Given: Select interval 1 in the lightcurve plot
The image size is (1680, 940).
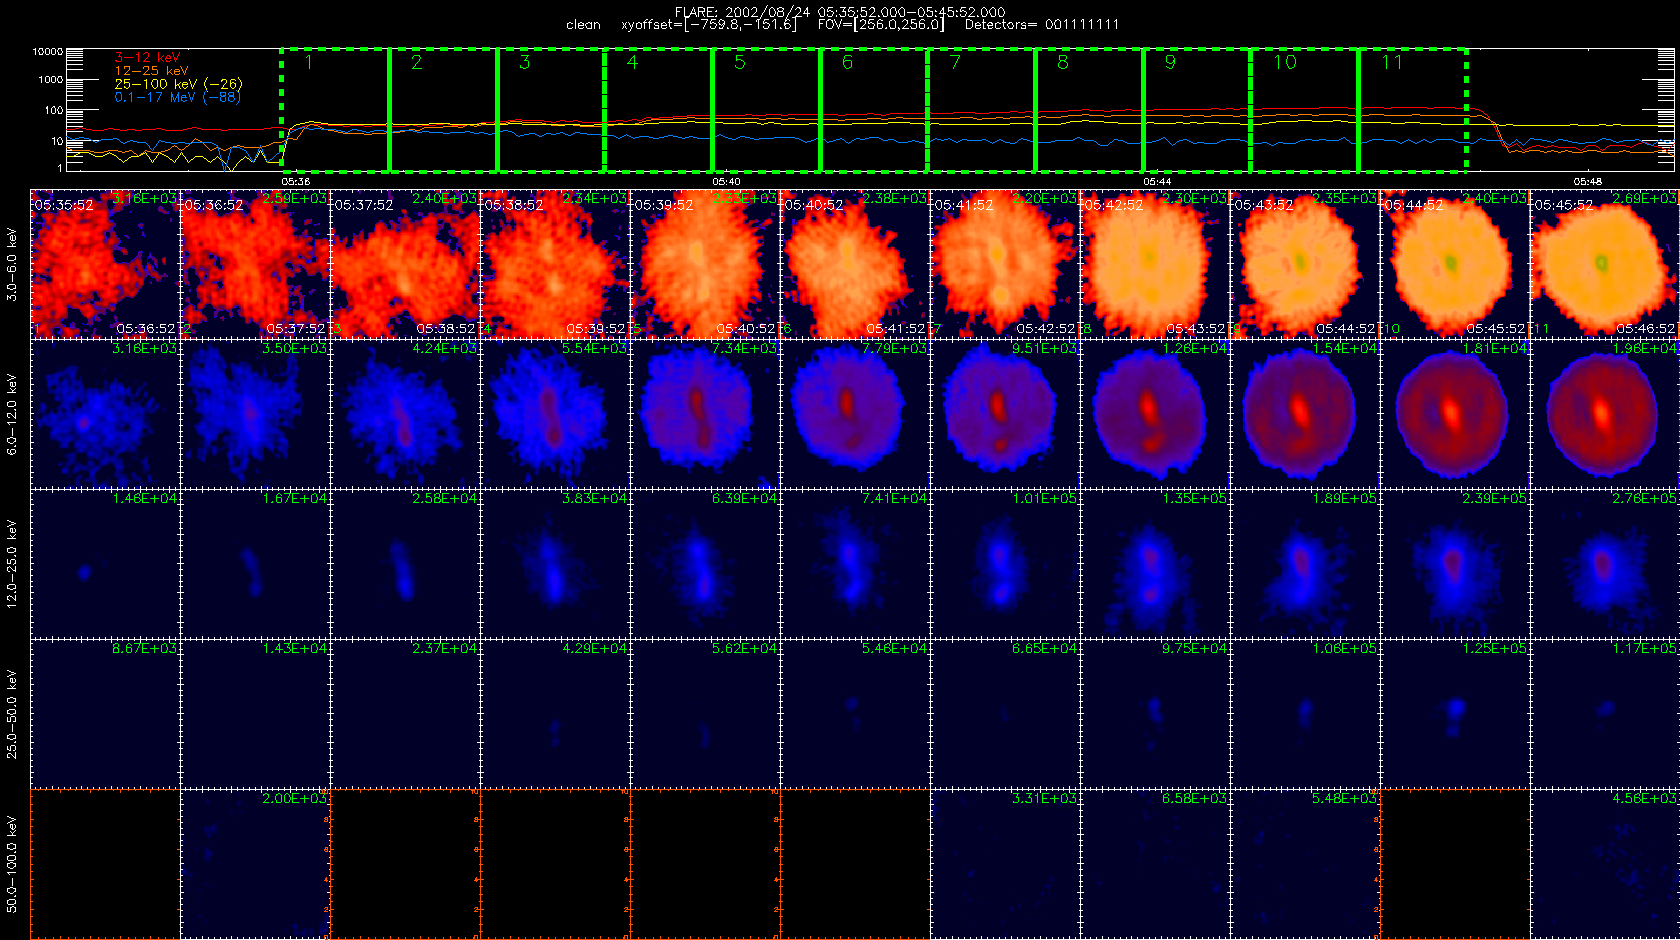Looking at the screenshot, I should (335, 110).
